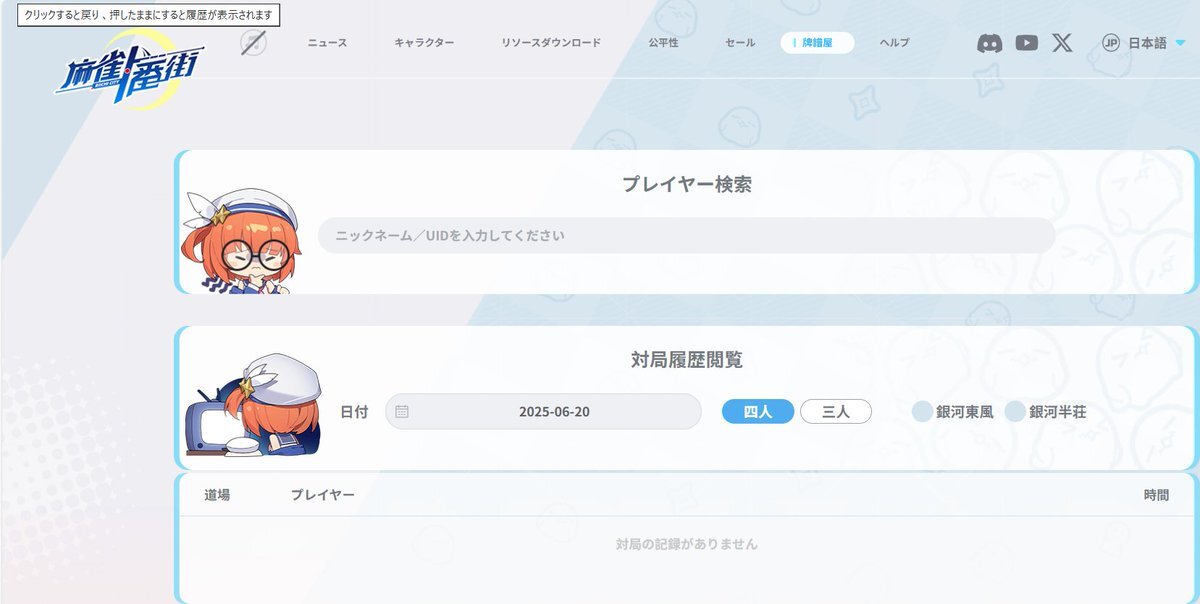This screenshot has width=1200, height=604.
Task: Open the ヘルプ menu item
Action: click(894, 43)
